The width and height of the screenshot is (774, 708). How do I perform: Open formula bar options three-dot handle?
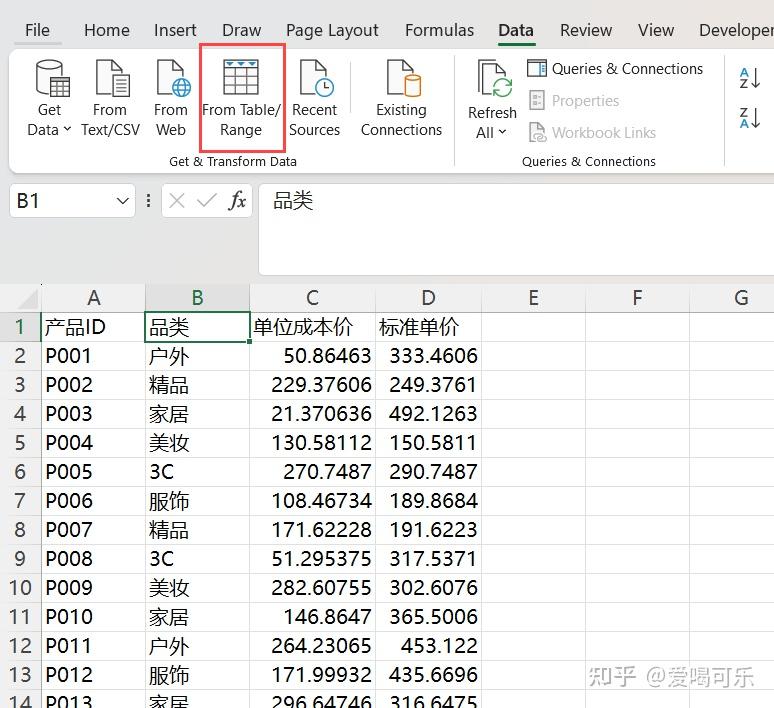click(148, 201)
